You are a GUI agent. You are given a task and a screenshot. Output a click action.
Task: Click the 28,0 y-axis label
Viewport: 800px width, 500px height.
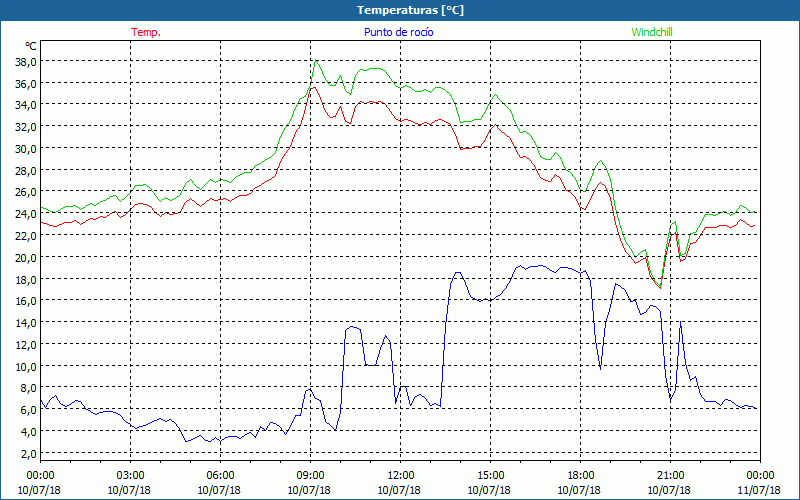point(26,170)
